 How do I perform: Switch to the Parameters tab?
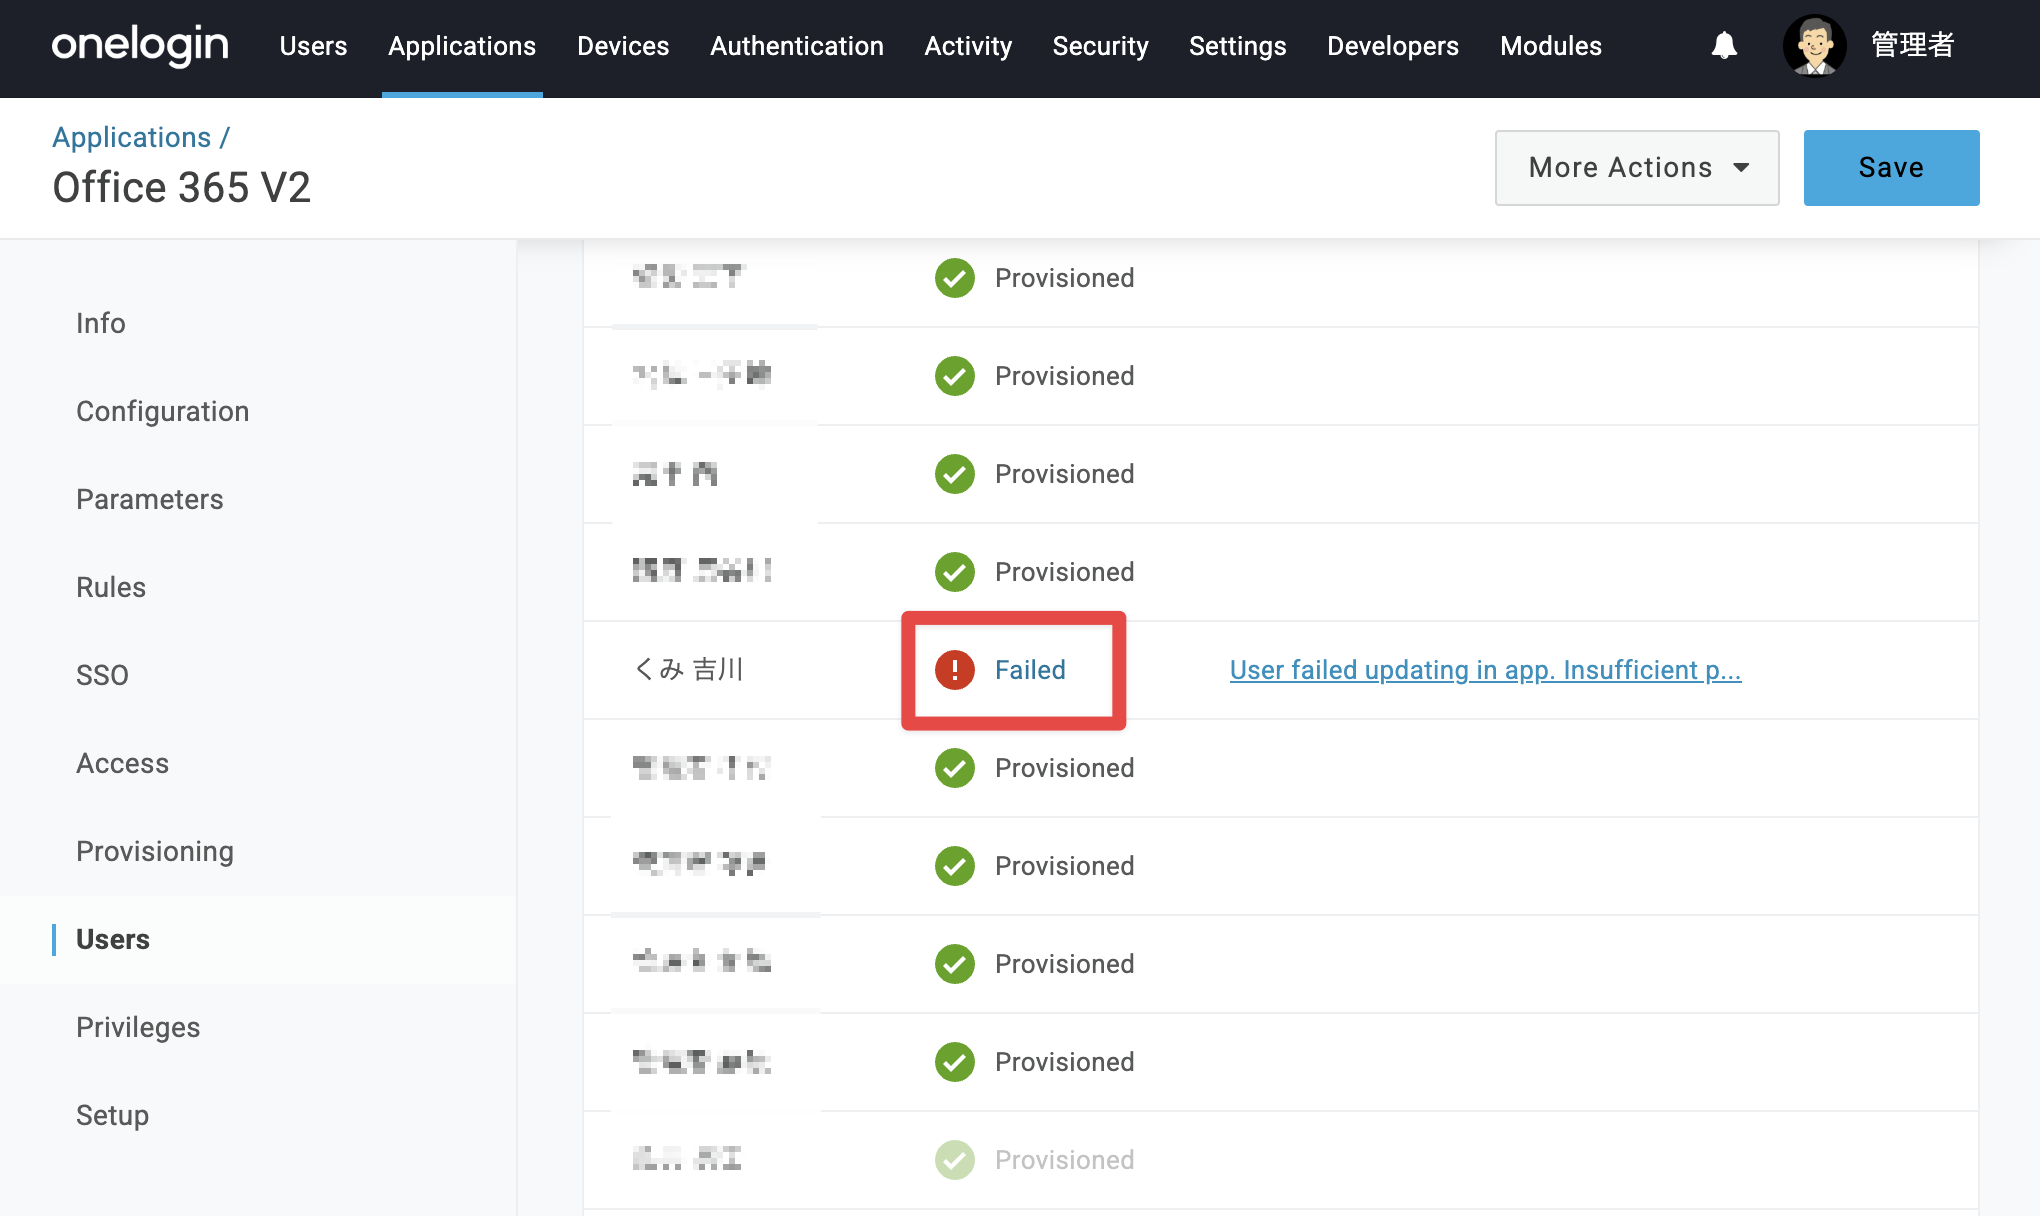150,499
